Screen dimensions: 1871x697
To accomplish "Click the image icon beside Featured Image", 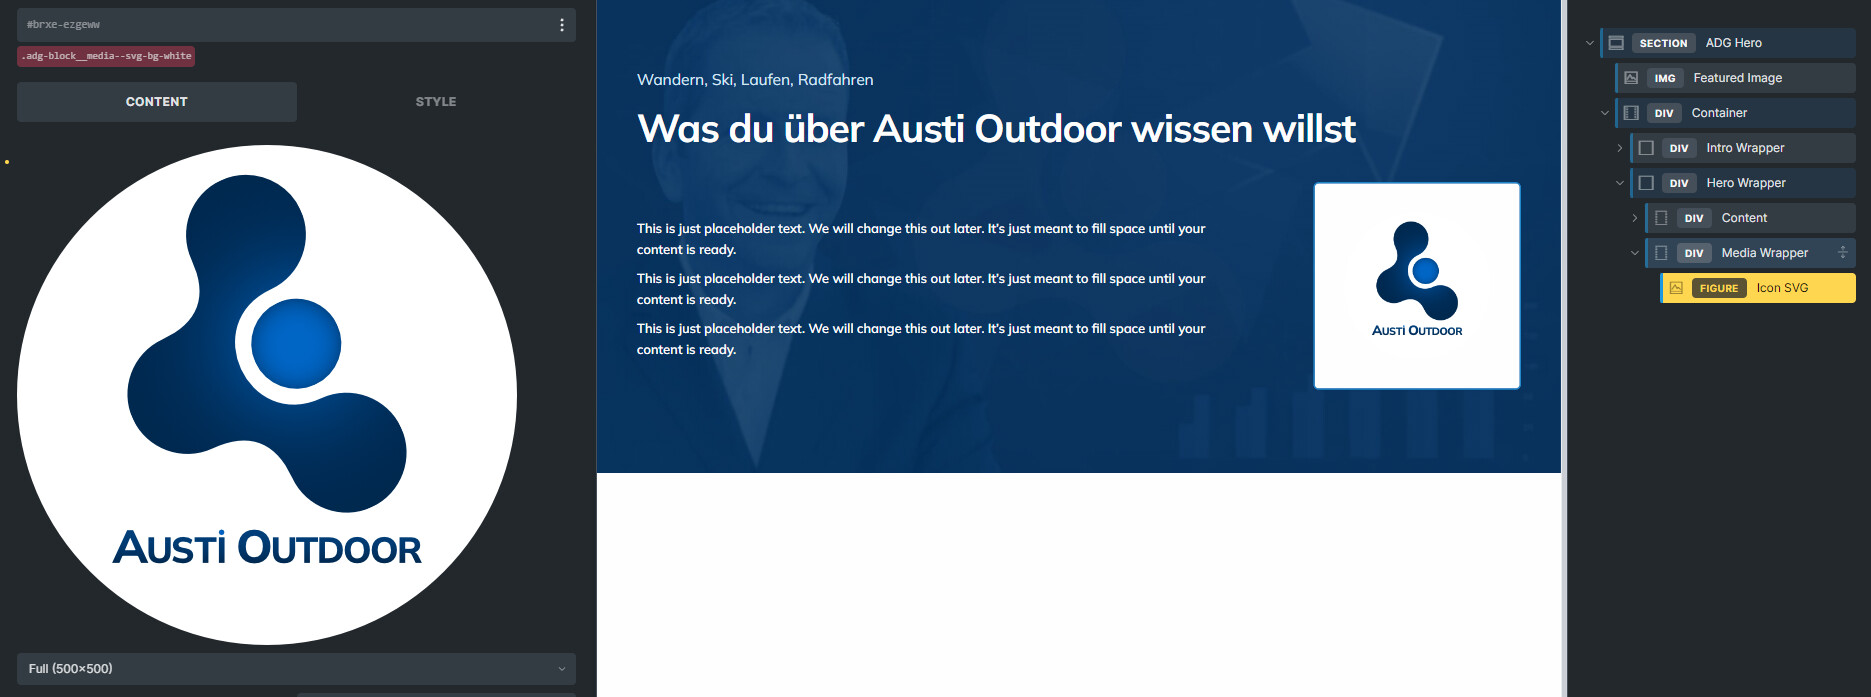I will (1631, 78).
